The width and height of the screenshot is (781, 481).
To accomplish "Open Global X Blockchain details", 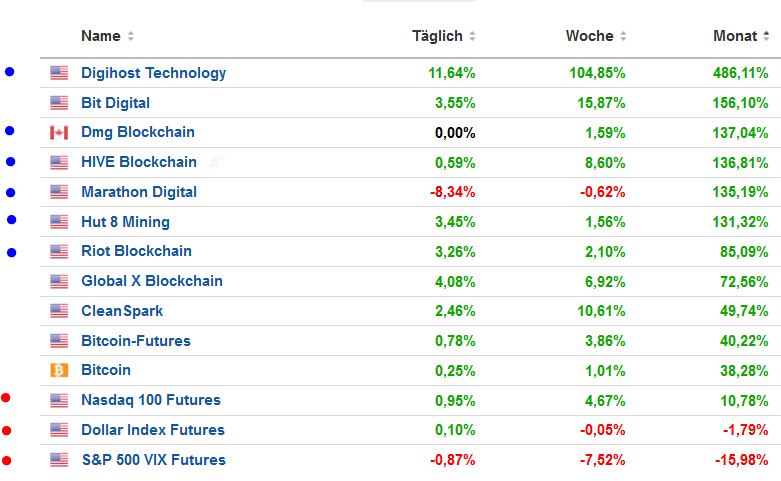I will point(152,281).
